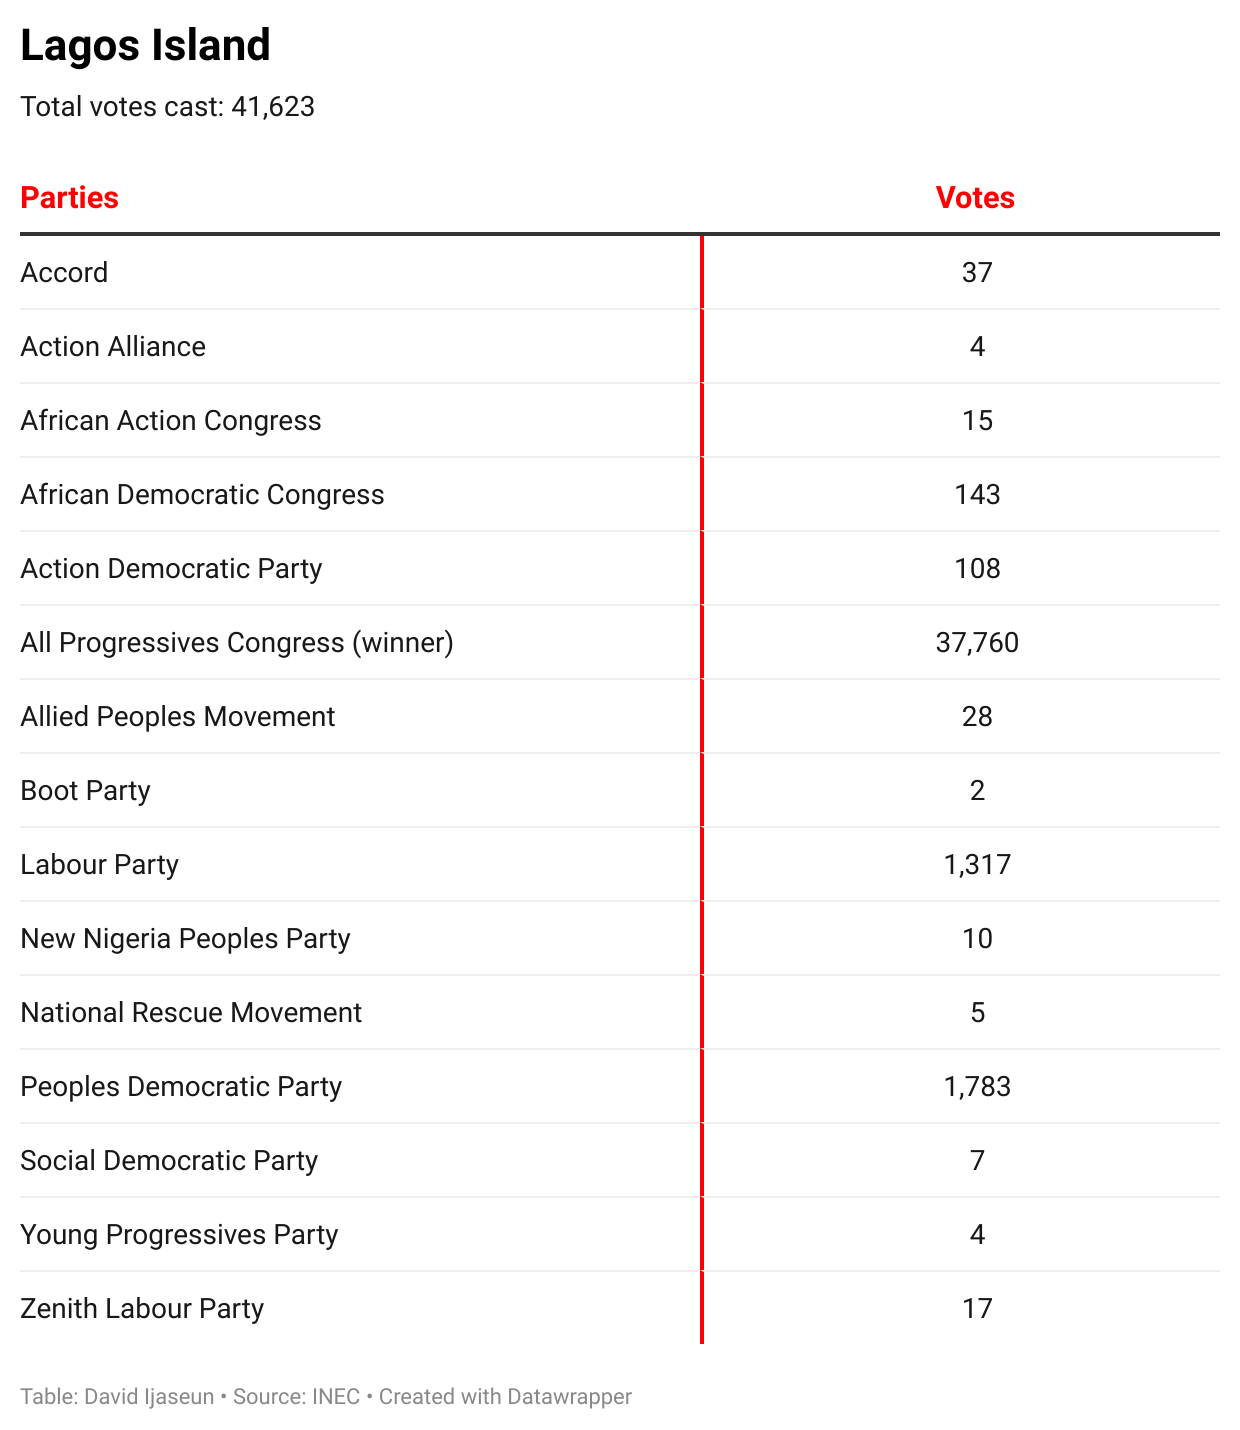Click the Parties column header
The height and width of the screenshot is (1430, 1240).
(70, 198)
